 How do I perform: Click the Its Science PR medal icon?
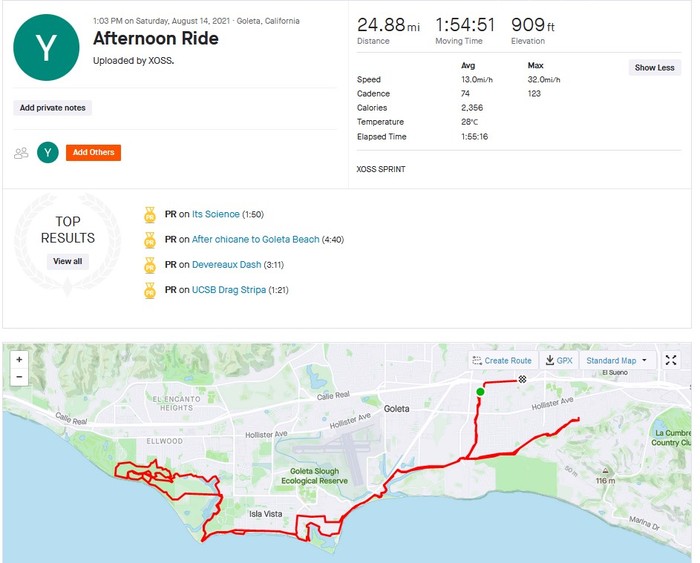tap(150, 214)
